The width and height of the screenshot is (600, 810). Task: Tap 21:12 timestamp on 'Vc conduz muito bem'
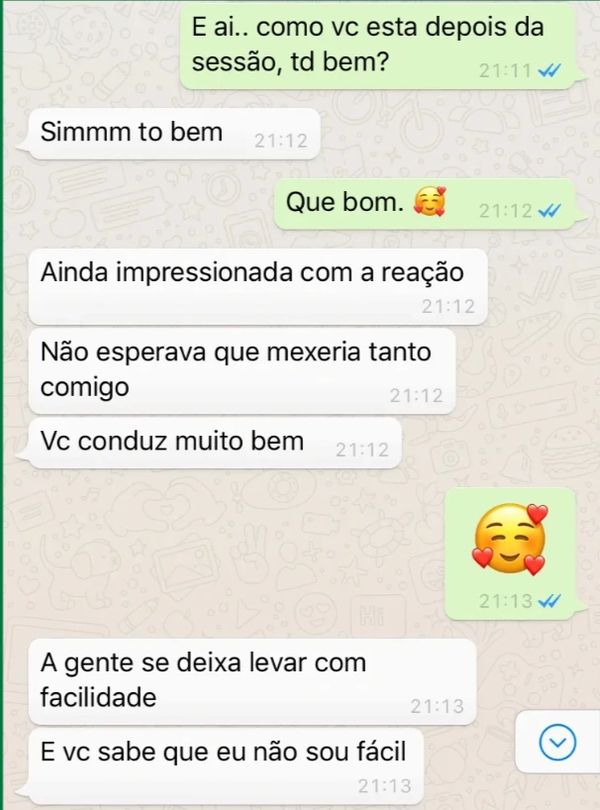pyautogui.click(x=362, y=450)
